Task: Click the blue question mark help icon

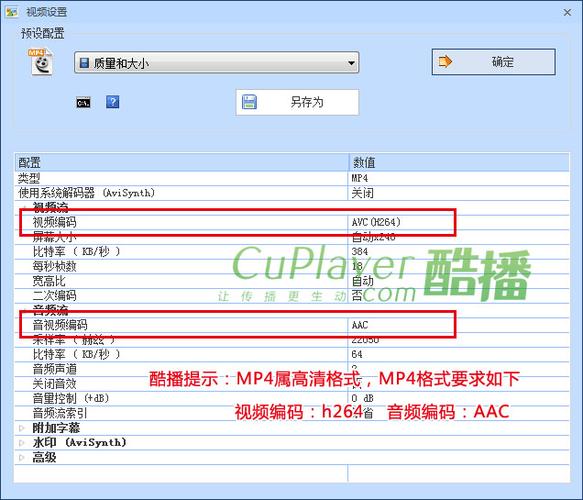Action: pyautogui.click(x=113, y=102)
